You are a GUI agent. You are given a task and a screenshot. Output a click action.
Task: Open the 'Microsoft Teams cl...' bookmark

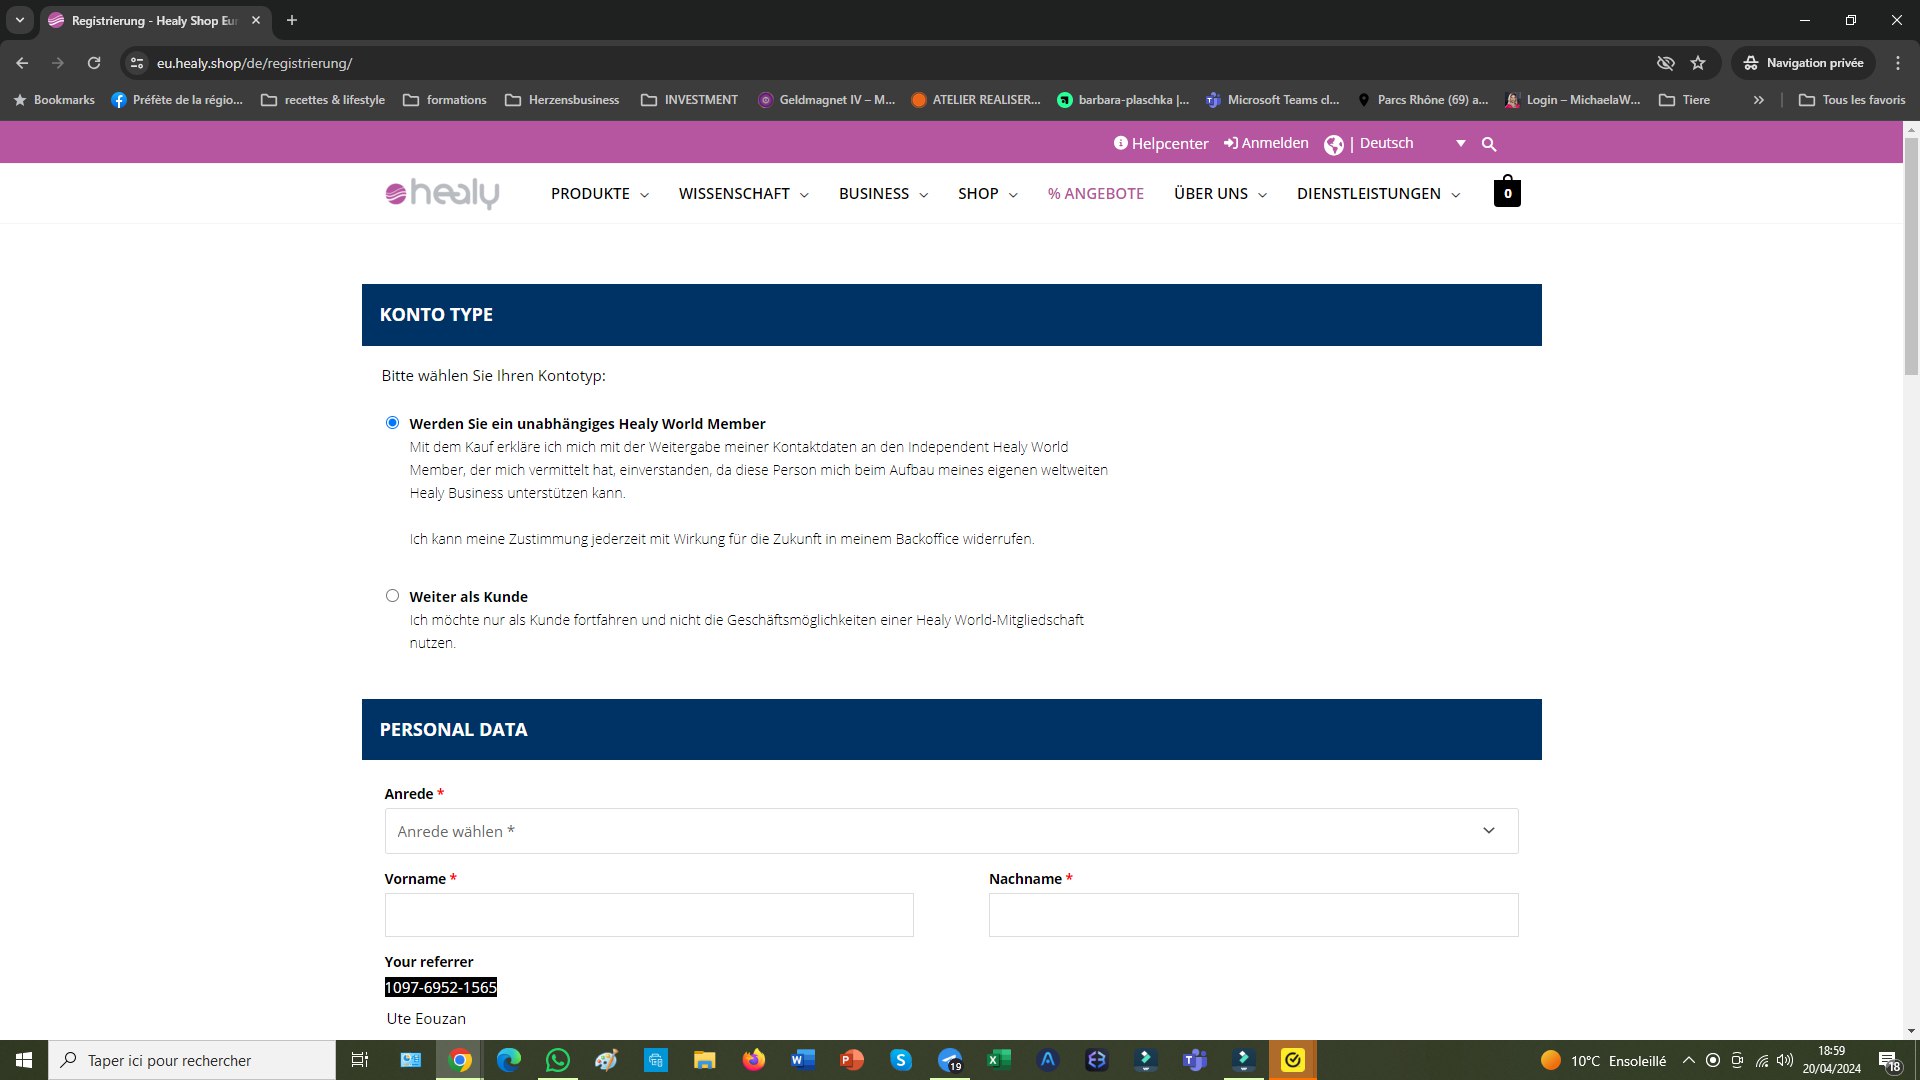pos(1273,100)
